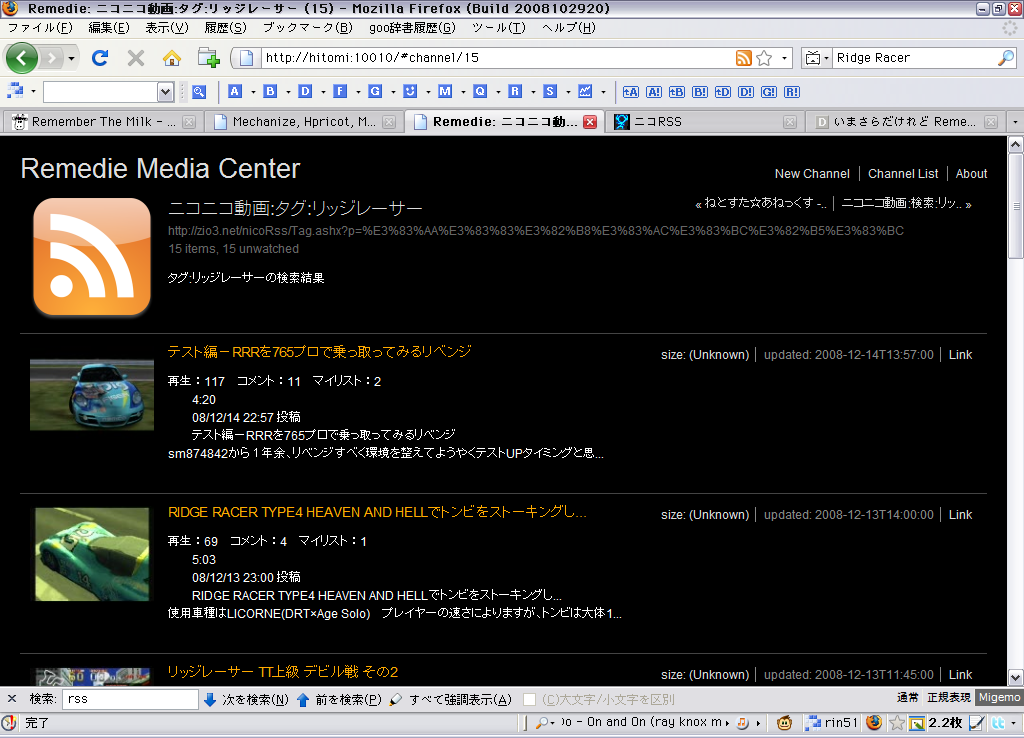Click the G! bookmark toolbar button

click(769, 92)
